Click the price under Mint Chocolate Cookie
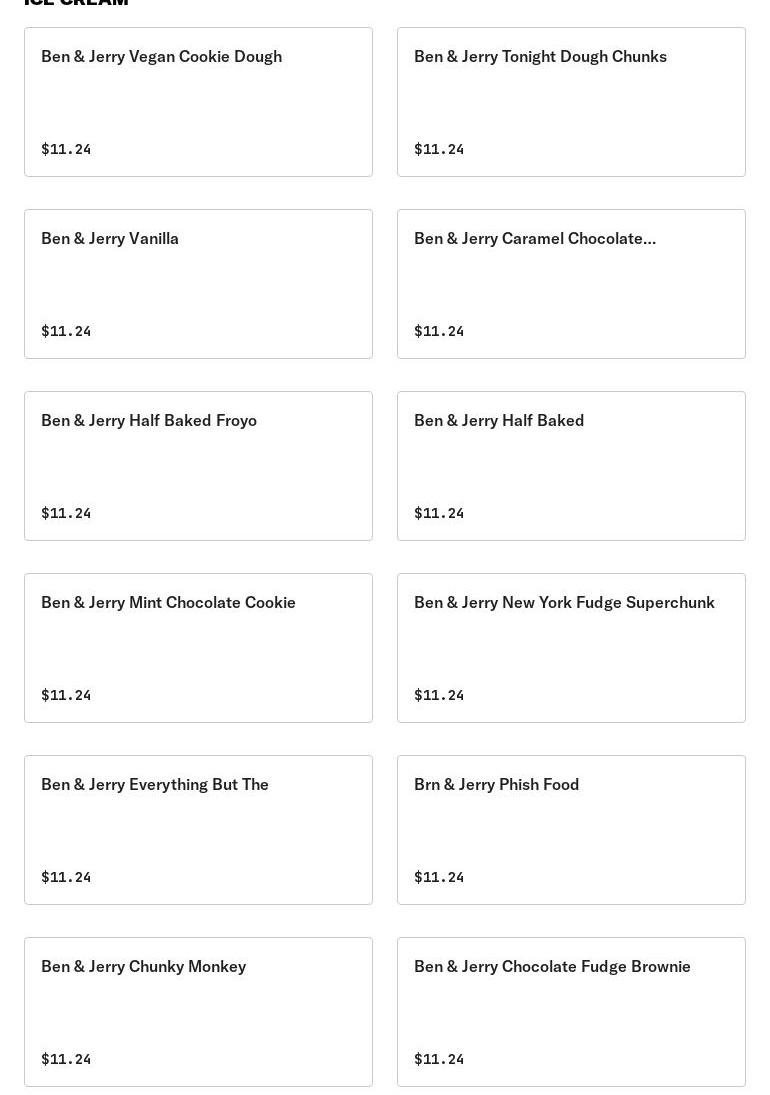Screen dimensions: 770x1095 [x=66, y=695]
